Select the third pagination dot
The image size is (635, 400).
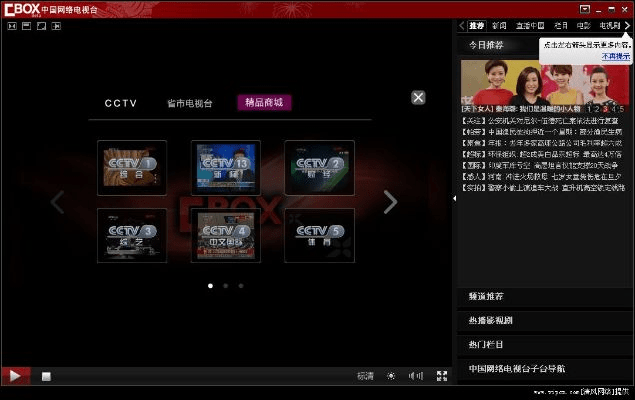pyautogui.click(x=241, y=286)
